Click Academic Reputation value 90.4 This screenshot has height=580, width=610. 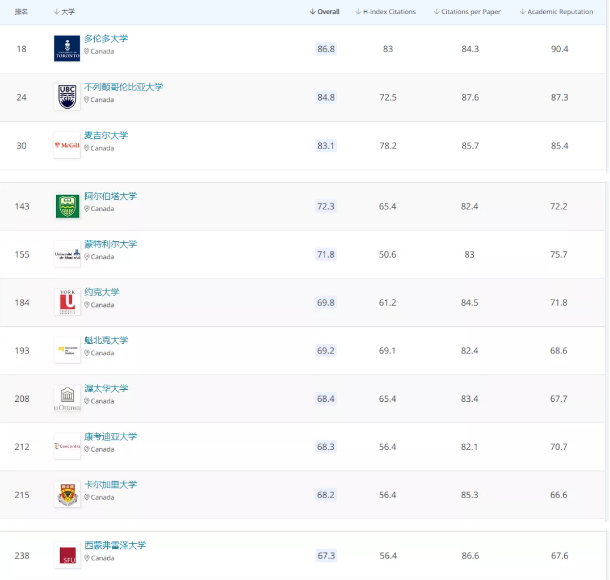[x=559, y=49]
